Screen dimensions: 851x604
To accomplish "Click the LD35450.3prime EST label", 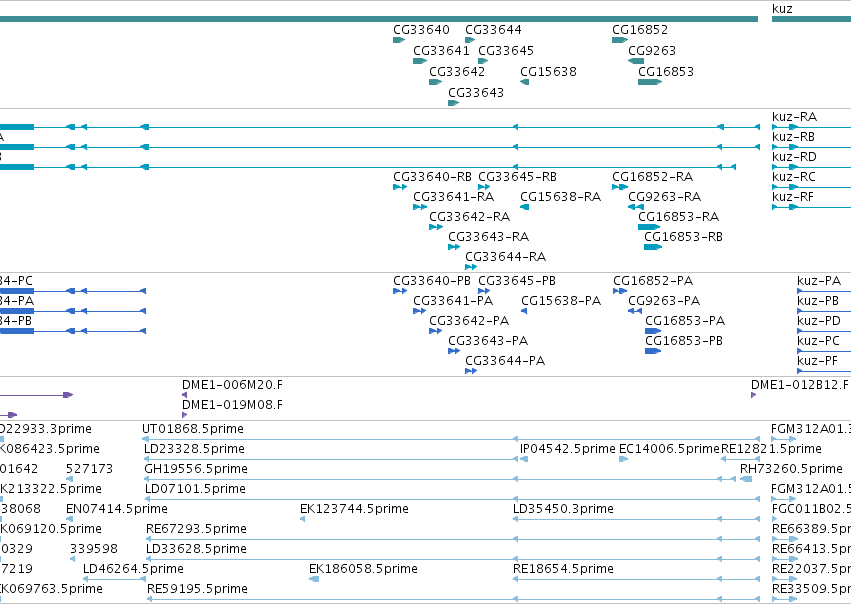I will pyautogui.click(x=563, y=509).
